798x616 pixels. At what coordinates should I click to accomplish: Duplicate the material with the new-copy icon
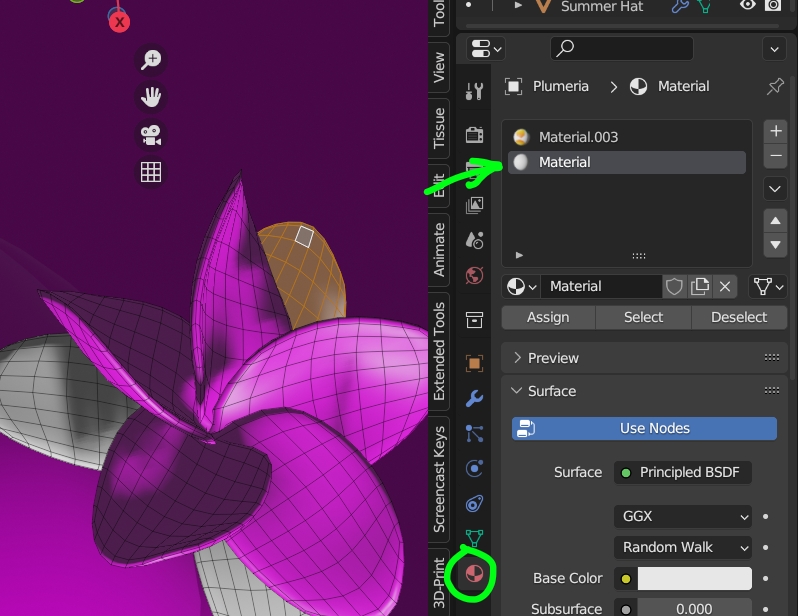(x=700, y=287)
